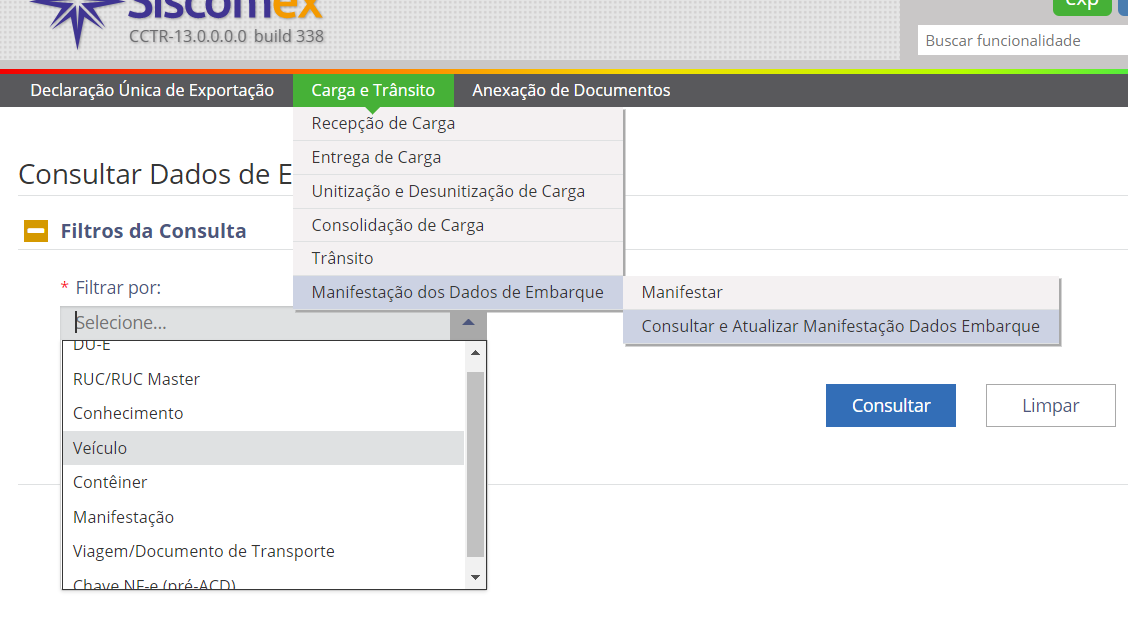Viewport: 1128px width, 636px height.
Task: Open Anexação de Documentos menu
Action: pyautogui.click(x=571, y=90)
